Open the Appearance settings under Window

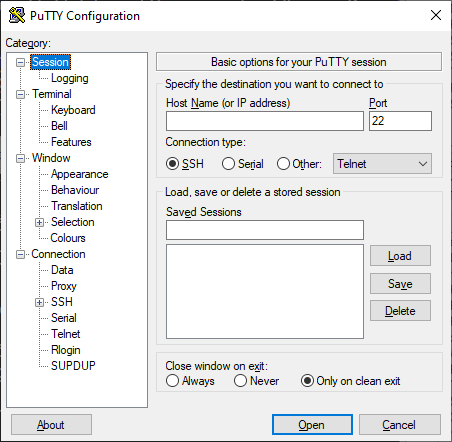pyautogui.click(x=80, y=174)
